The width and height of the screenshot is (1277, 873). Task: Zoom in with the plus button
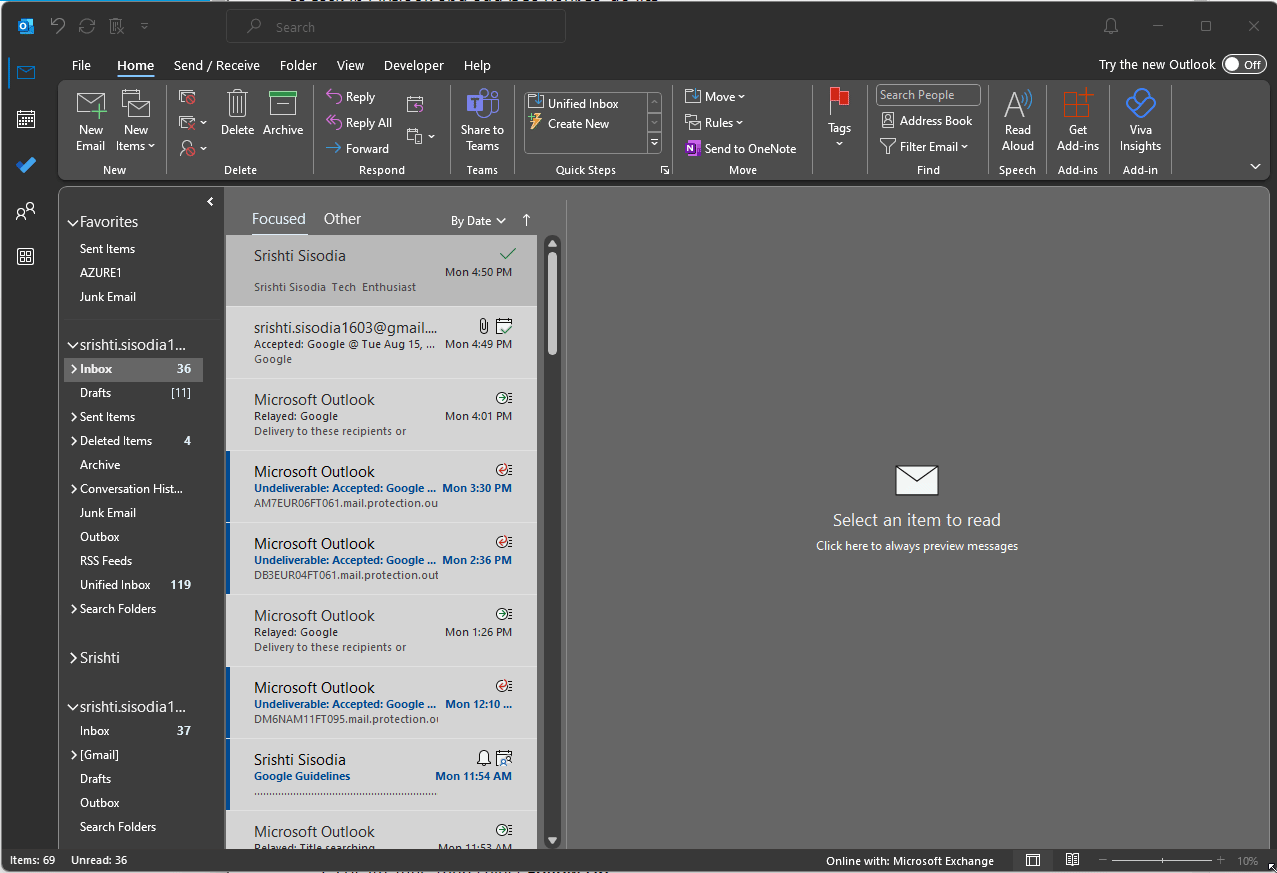click(1220, 860)
